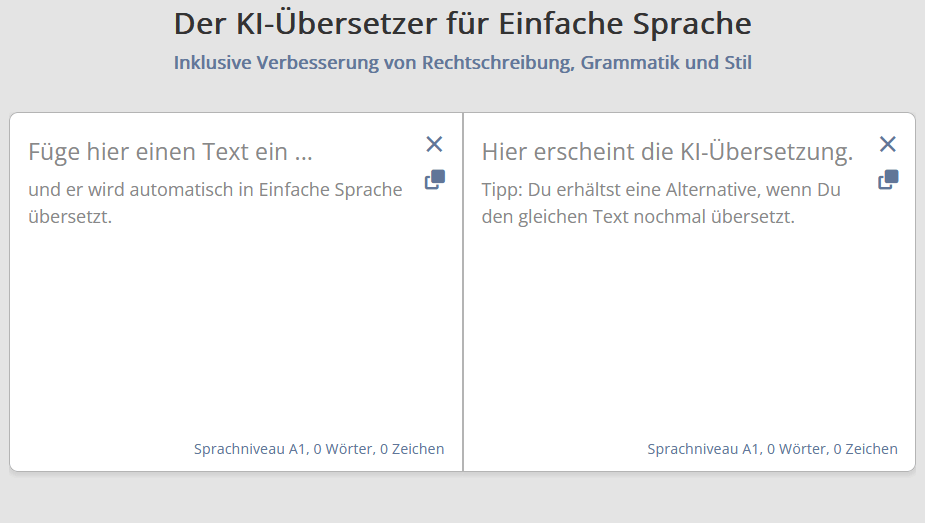925x523 pixels.
Task: Click 'Hier erscheint die KI-Übersetzung.' output heading
Action: pyautogui.click(x=666, y=152)
